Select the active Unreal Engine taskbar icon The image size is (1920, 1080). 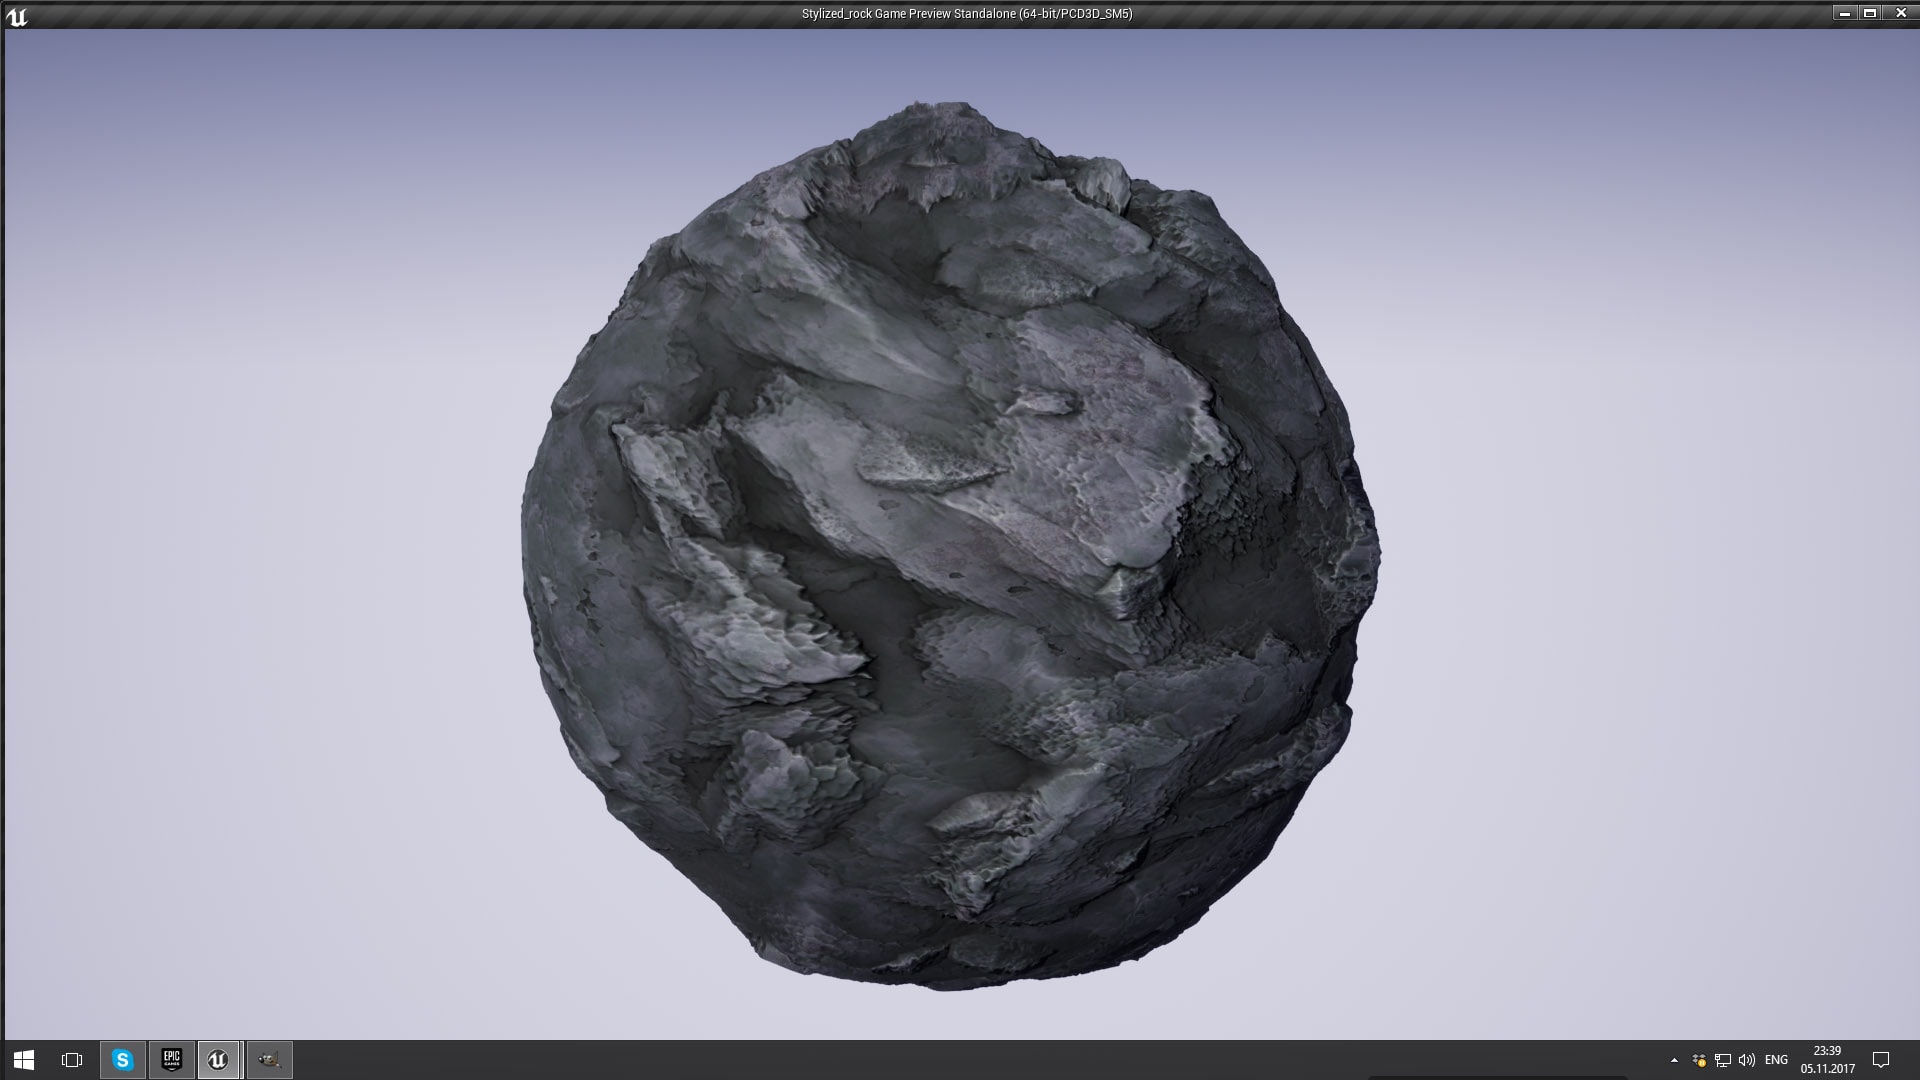click(x=219, y=1059)
